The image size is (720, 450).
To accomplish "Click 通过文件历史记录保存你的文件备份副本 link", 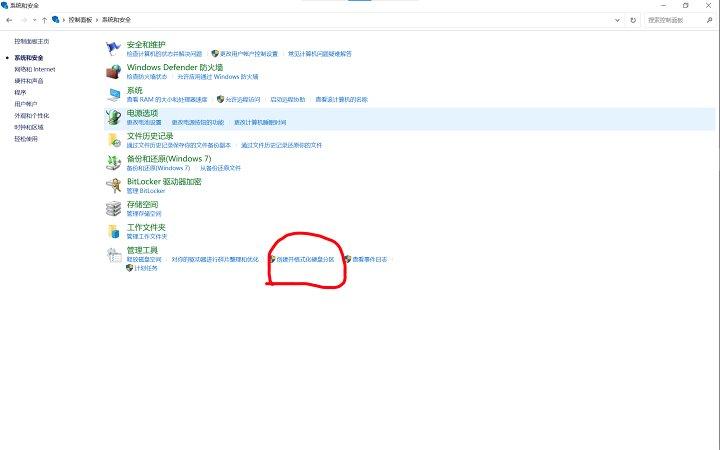I will [179, 146].
